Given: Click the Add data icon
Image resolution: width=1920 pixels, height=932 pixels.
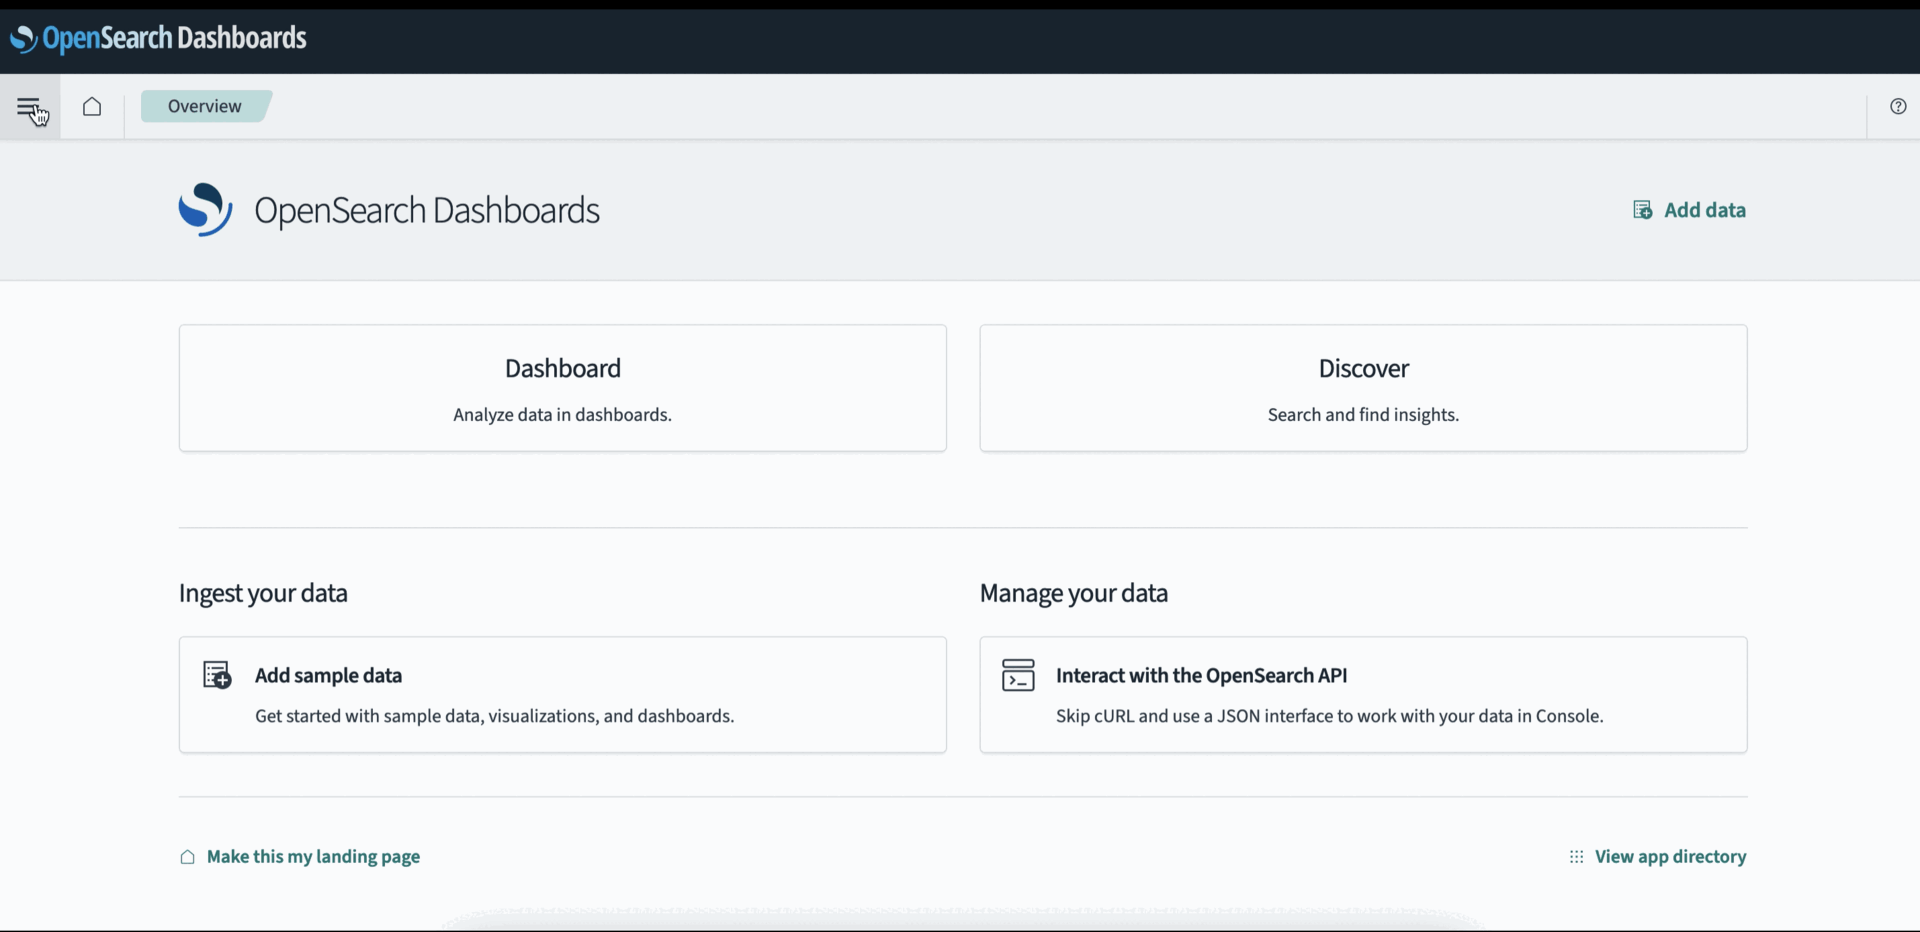Looking at the screenshot, I should point(1642,210).
